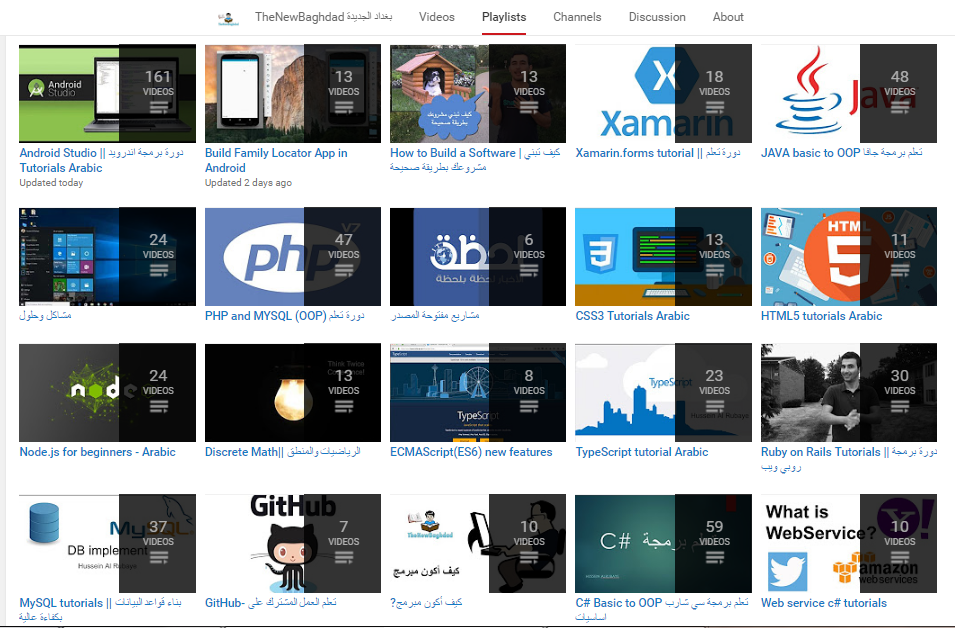
Task: Open the Family Locator App playlist thumbnail
Action: [293, 93]
